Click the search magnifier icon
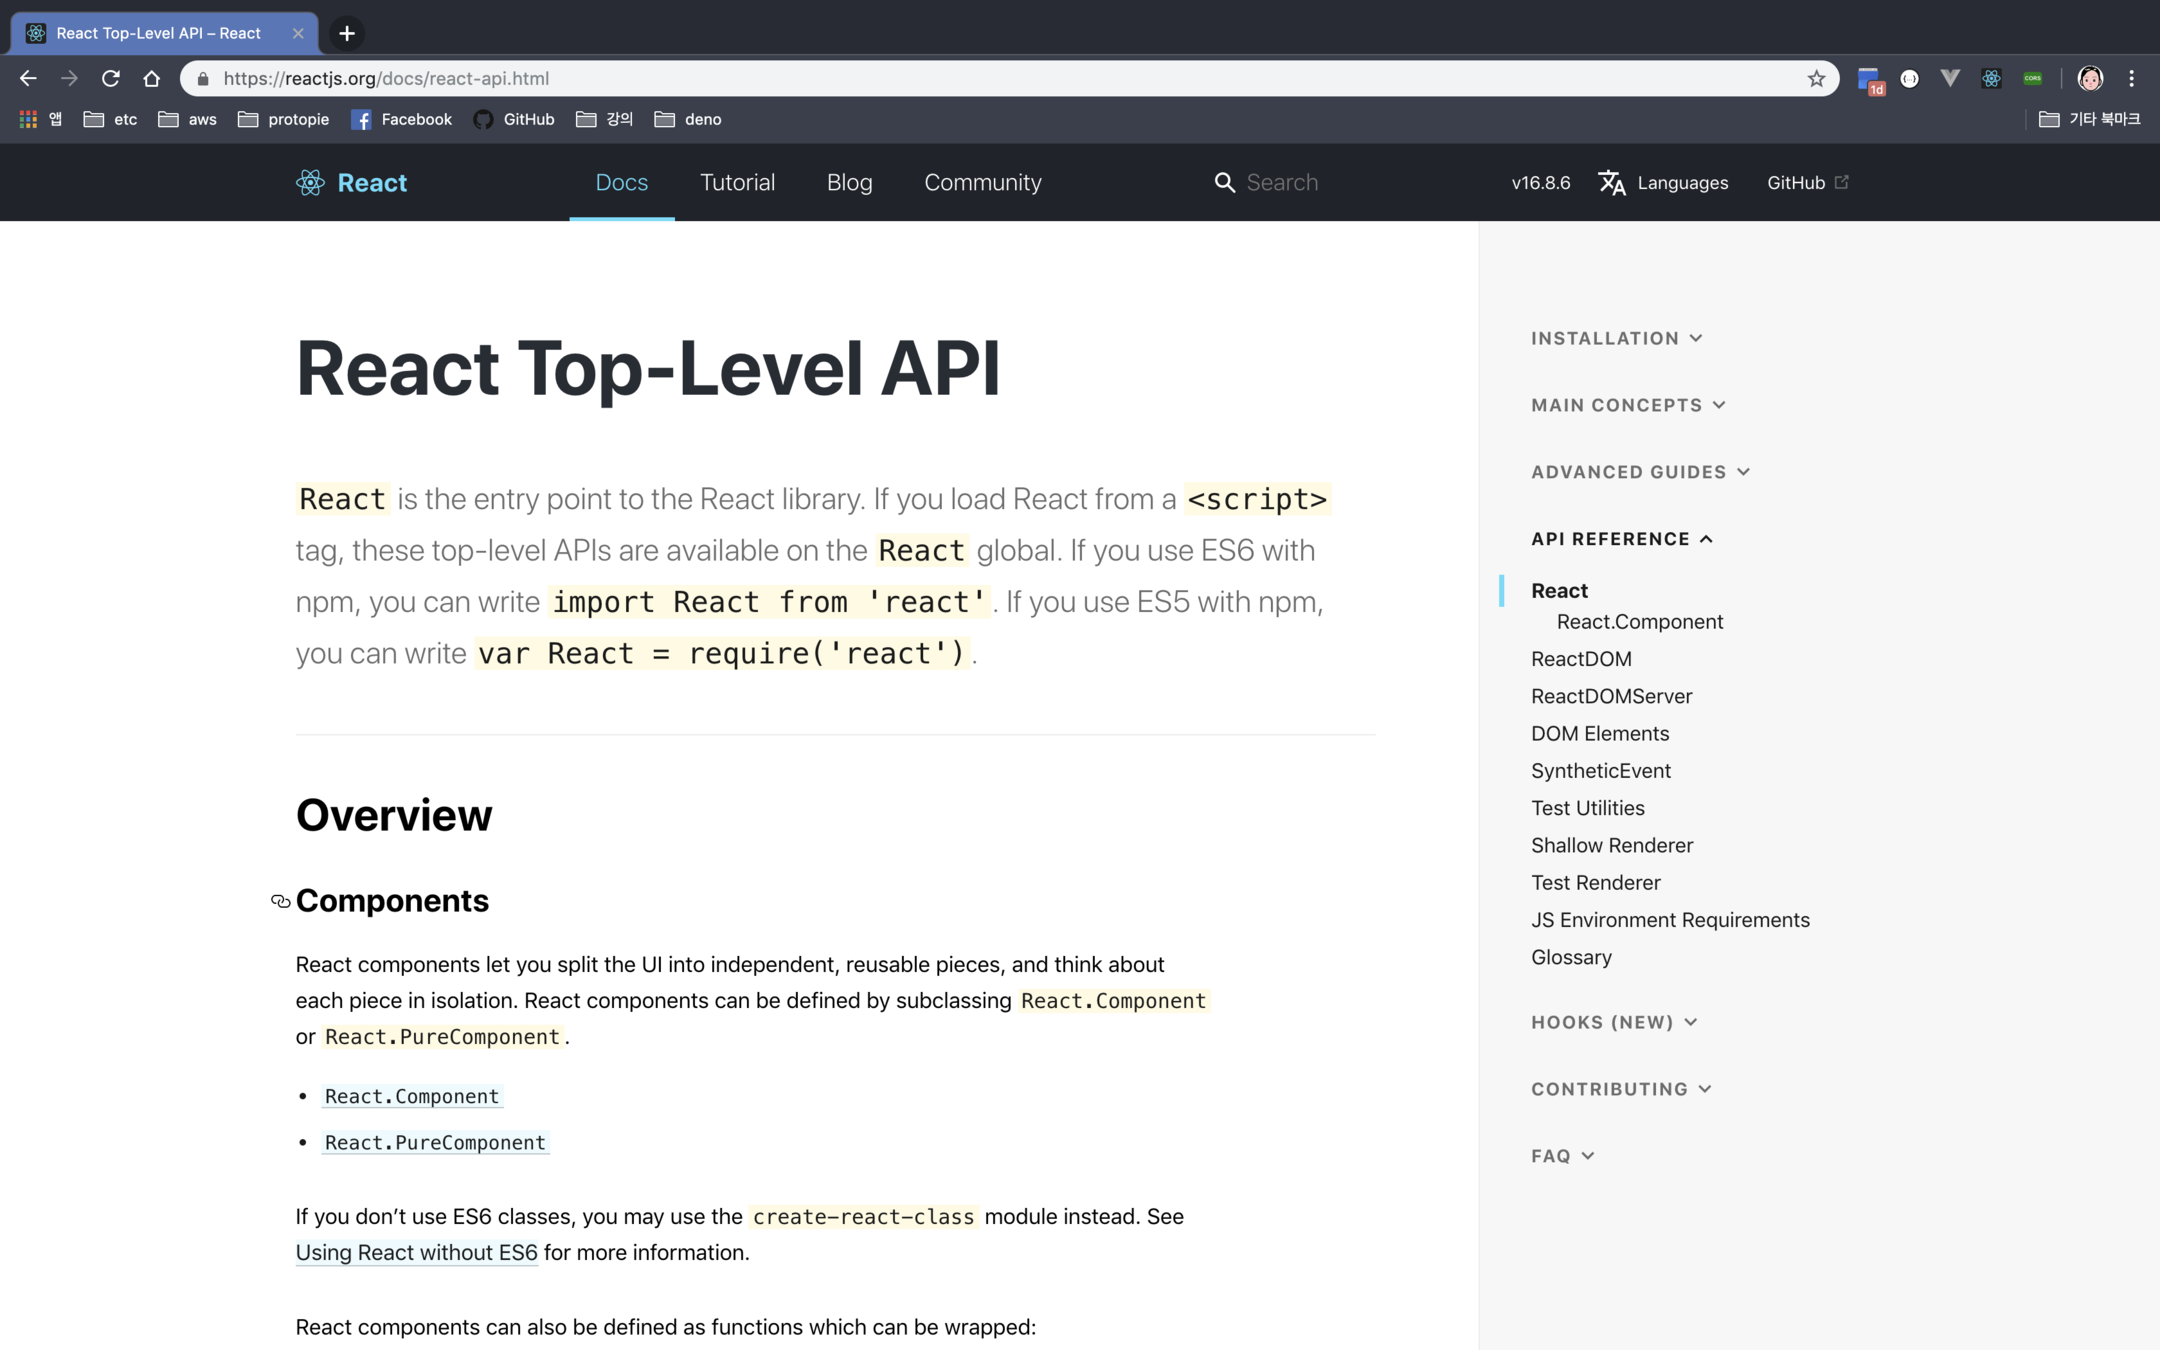Image resolution: width=2160 pixels, height=1350 pixels. [x=1224, y=182]
